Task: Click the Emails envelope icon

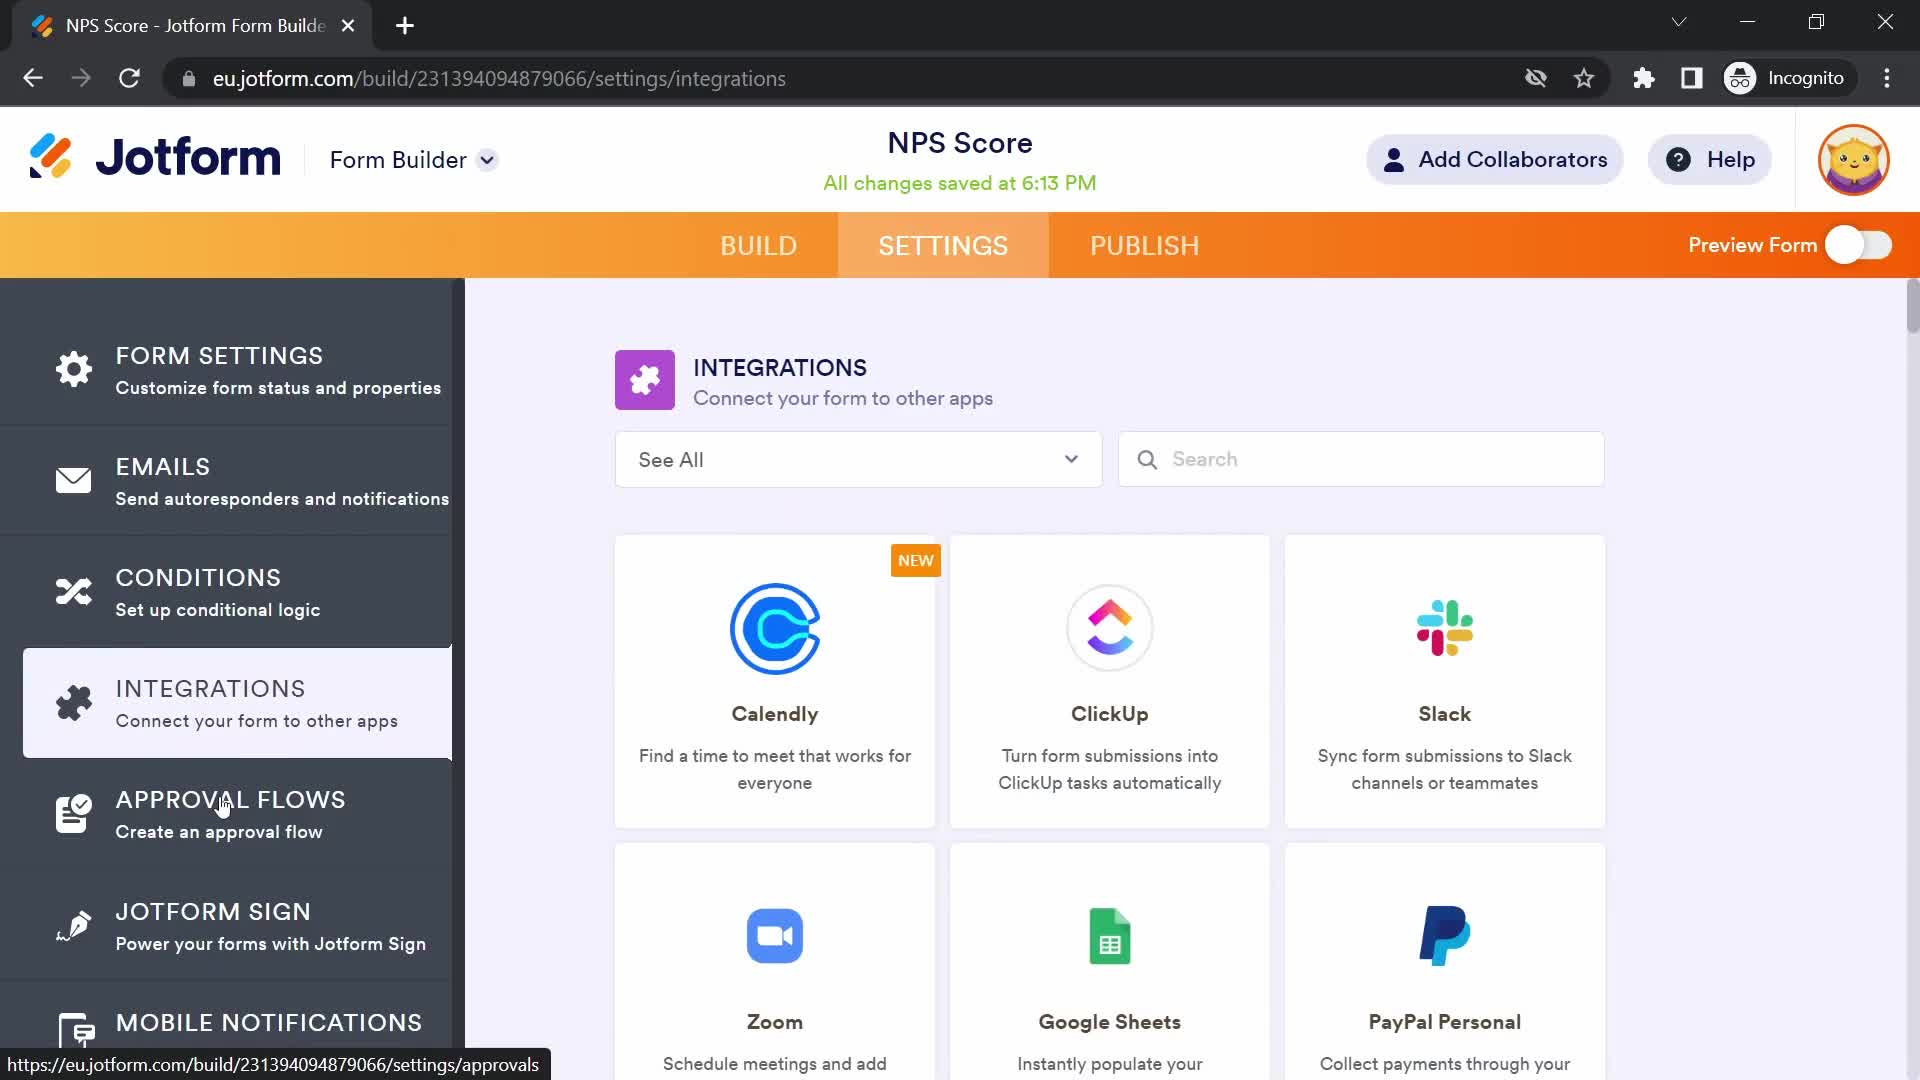Action: click(x=71, y=481)
